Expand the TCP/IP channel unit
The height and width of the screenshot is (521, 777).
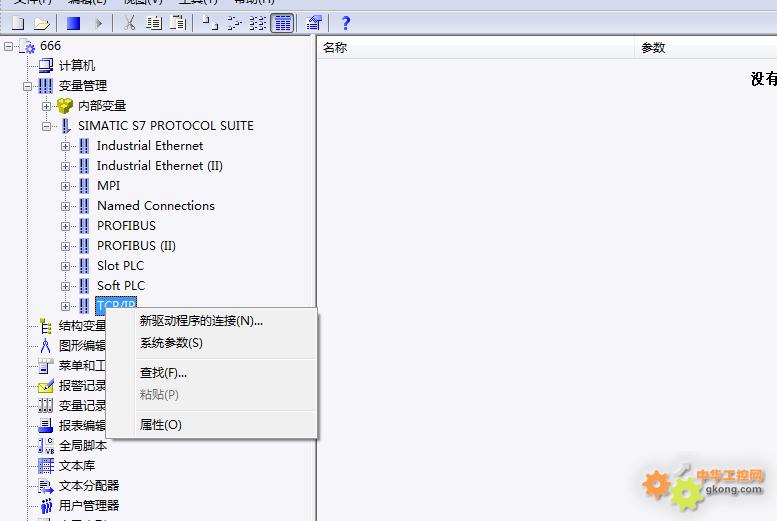(x=65, y=306)
